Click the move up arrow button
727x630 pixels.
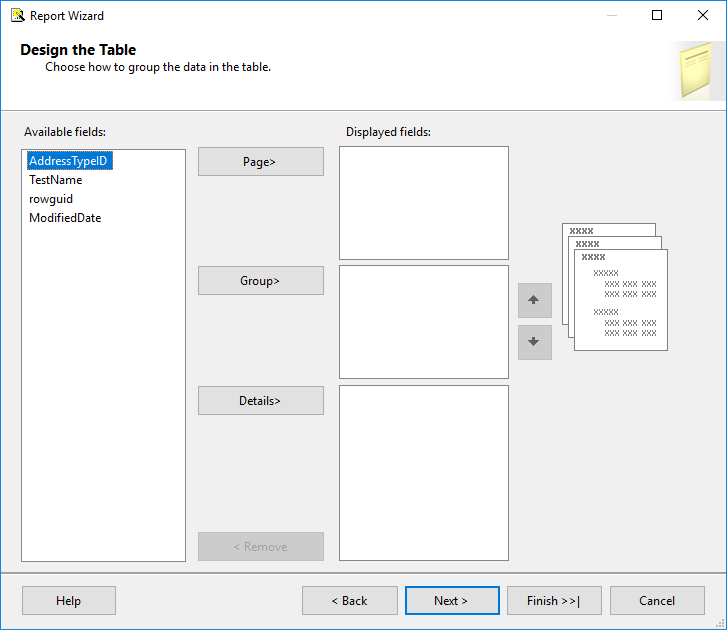534,300
